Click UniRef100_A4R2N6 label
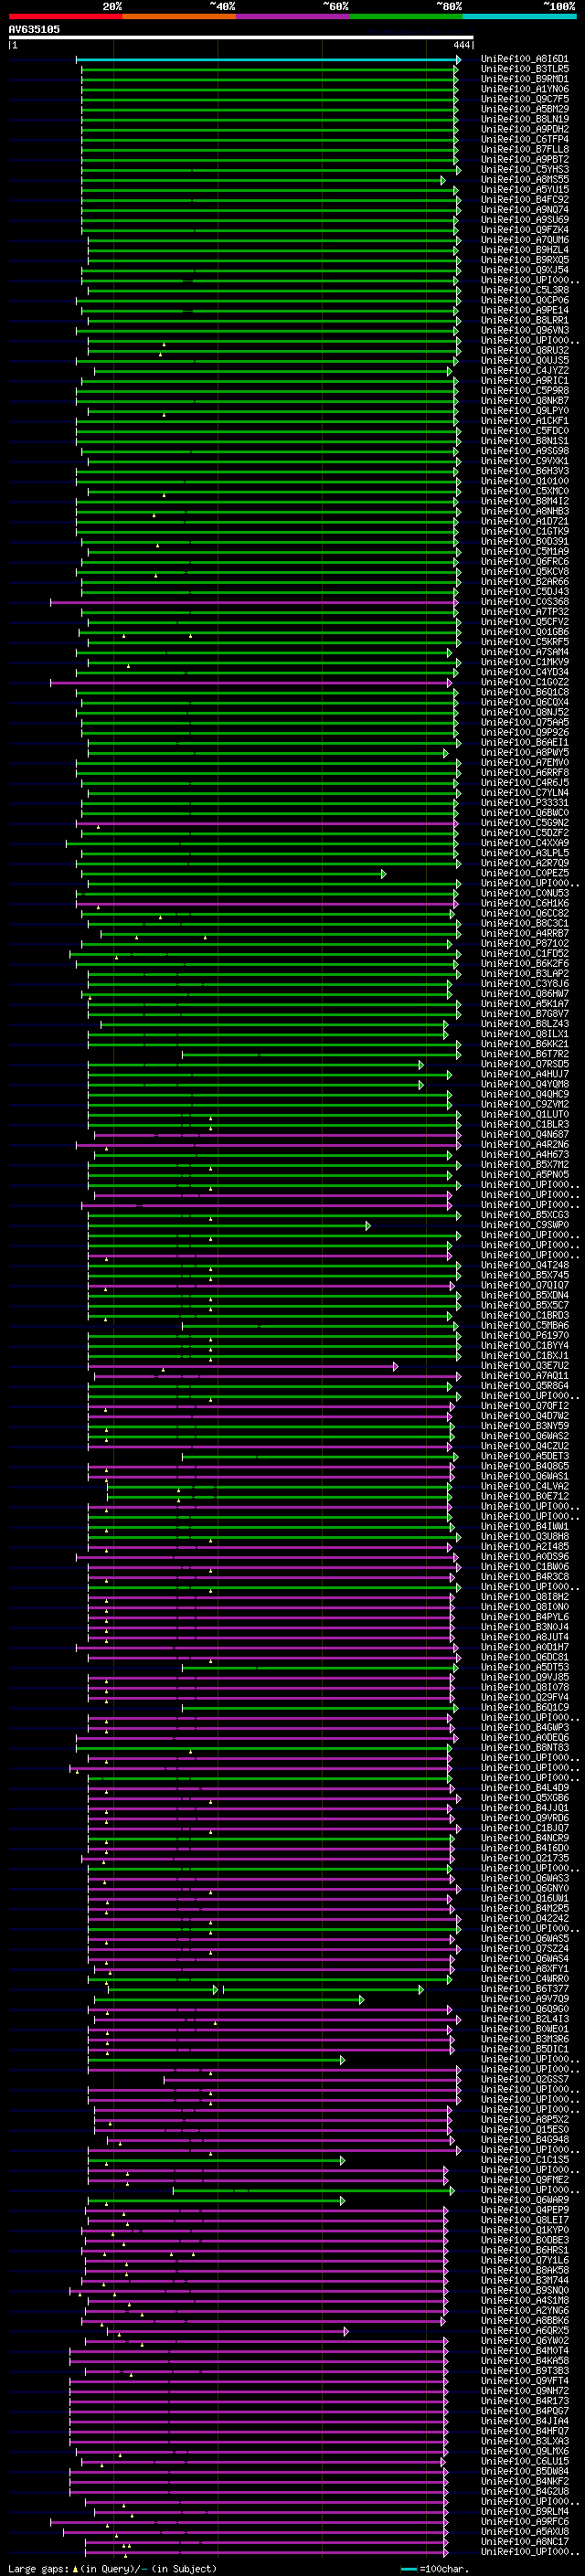Image resolution: width=585 pixels, height=2576 pixels. click(x=524, y=1145)
